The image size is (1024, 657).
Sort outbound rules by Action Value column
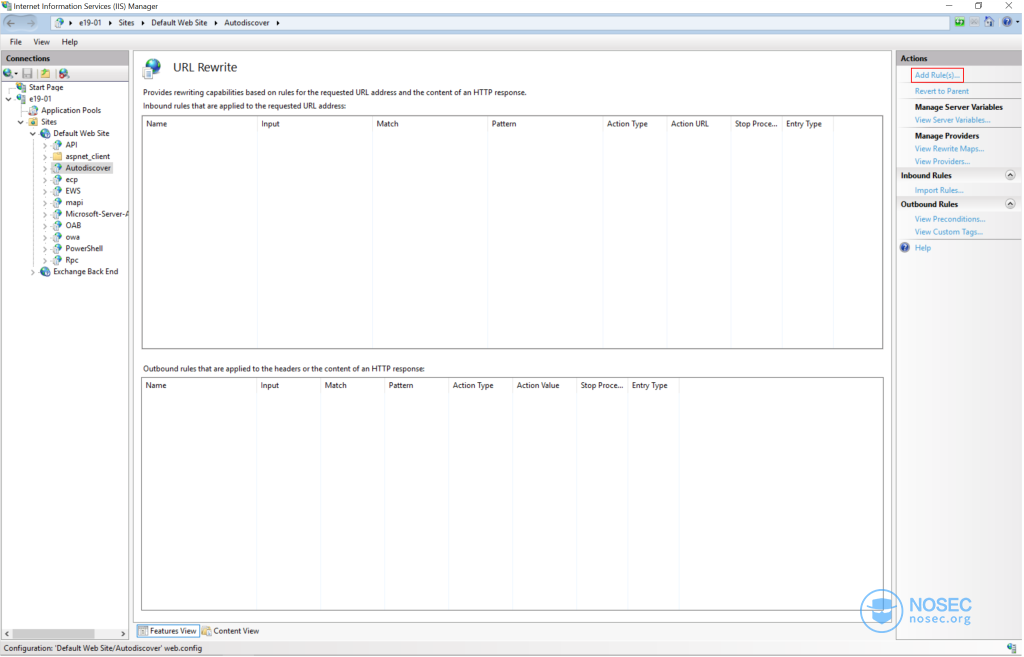[545, 385]
